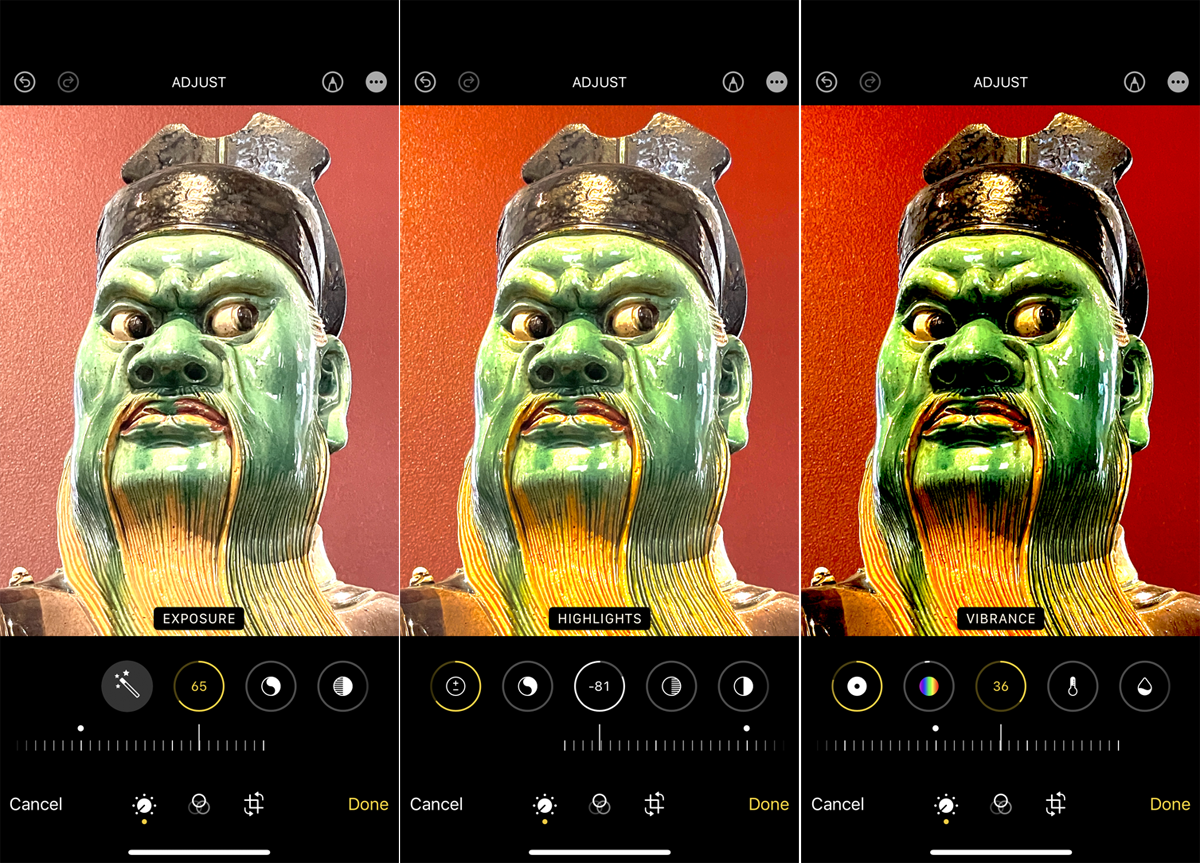Choose the Shadows icon in Highlights screen
Screen dimensions: 1200x863
coord(671,686)
